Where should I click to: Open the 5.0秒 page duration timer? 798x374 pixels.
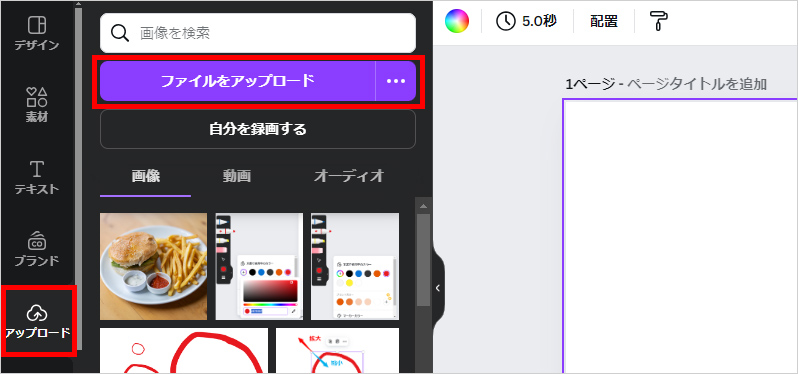point(526,21)
